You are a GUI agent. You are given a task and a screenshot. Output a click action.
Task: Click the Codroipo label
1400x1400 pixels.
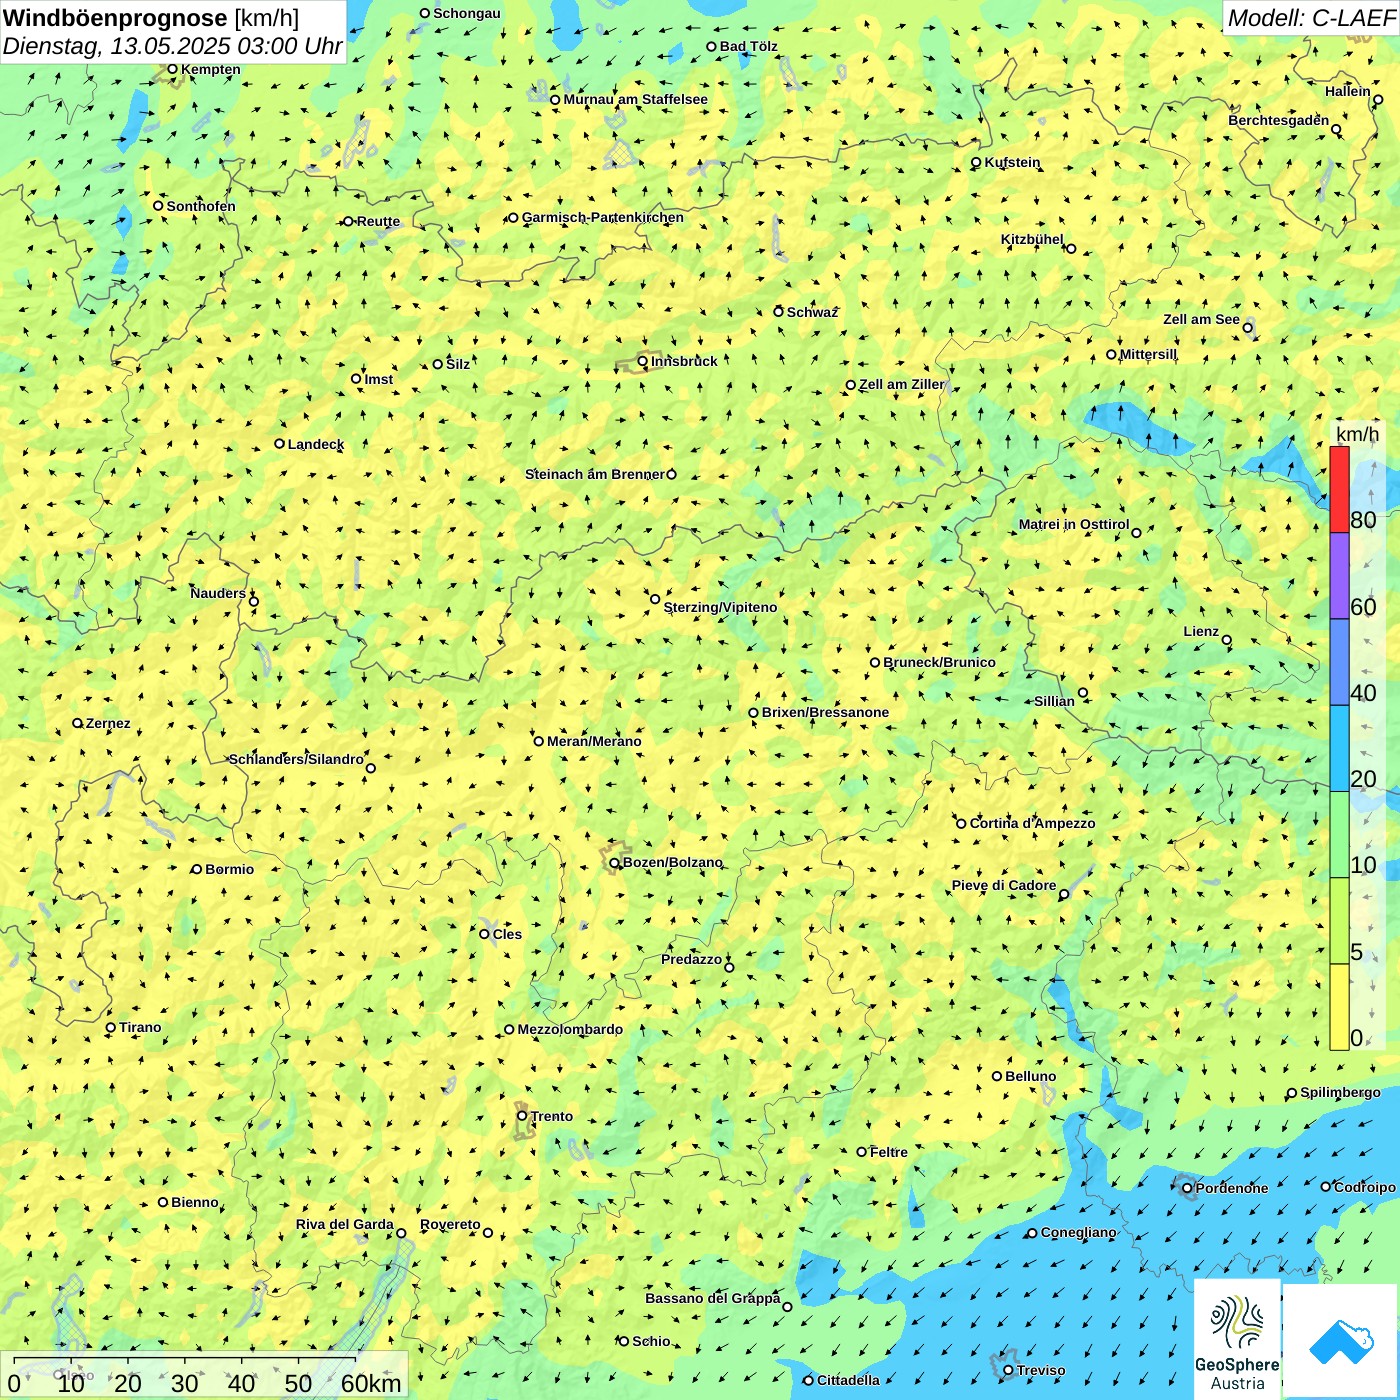coord(1365,1187)
